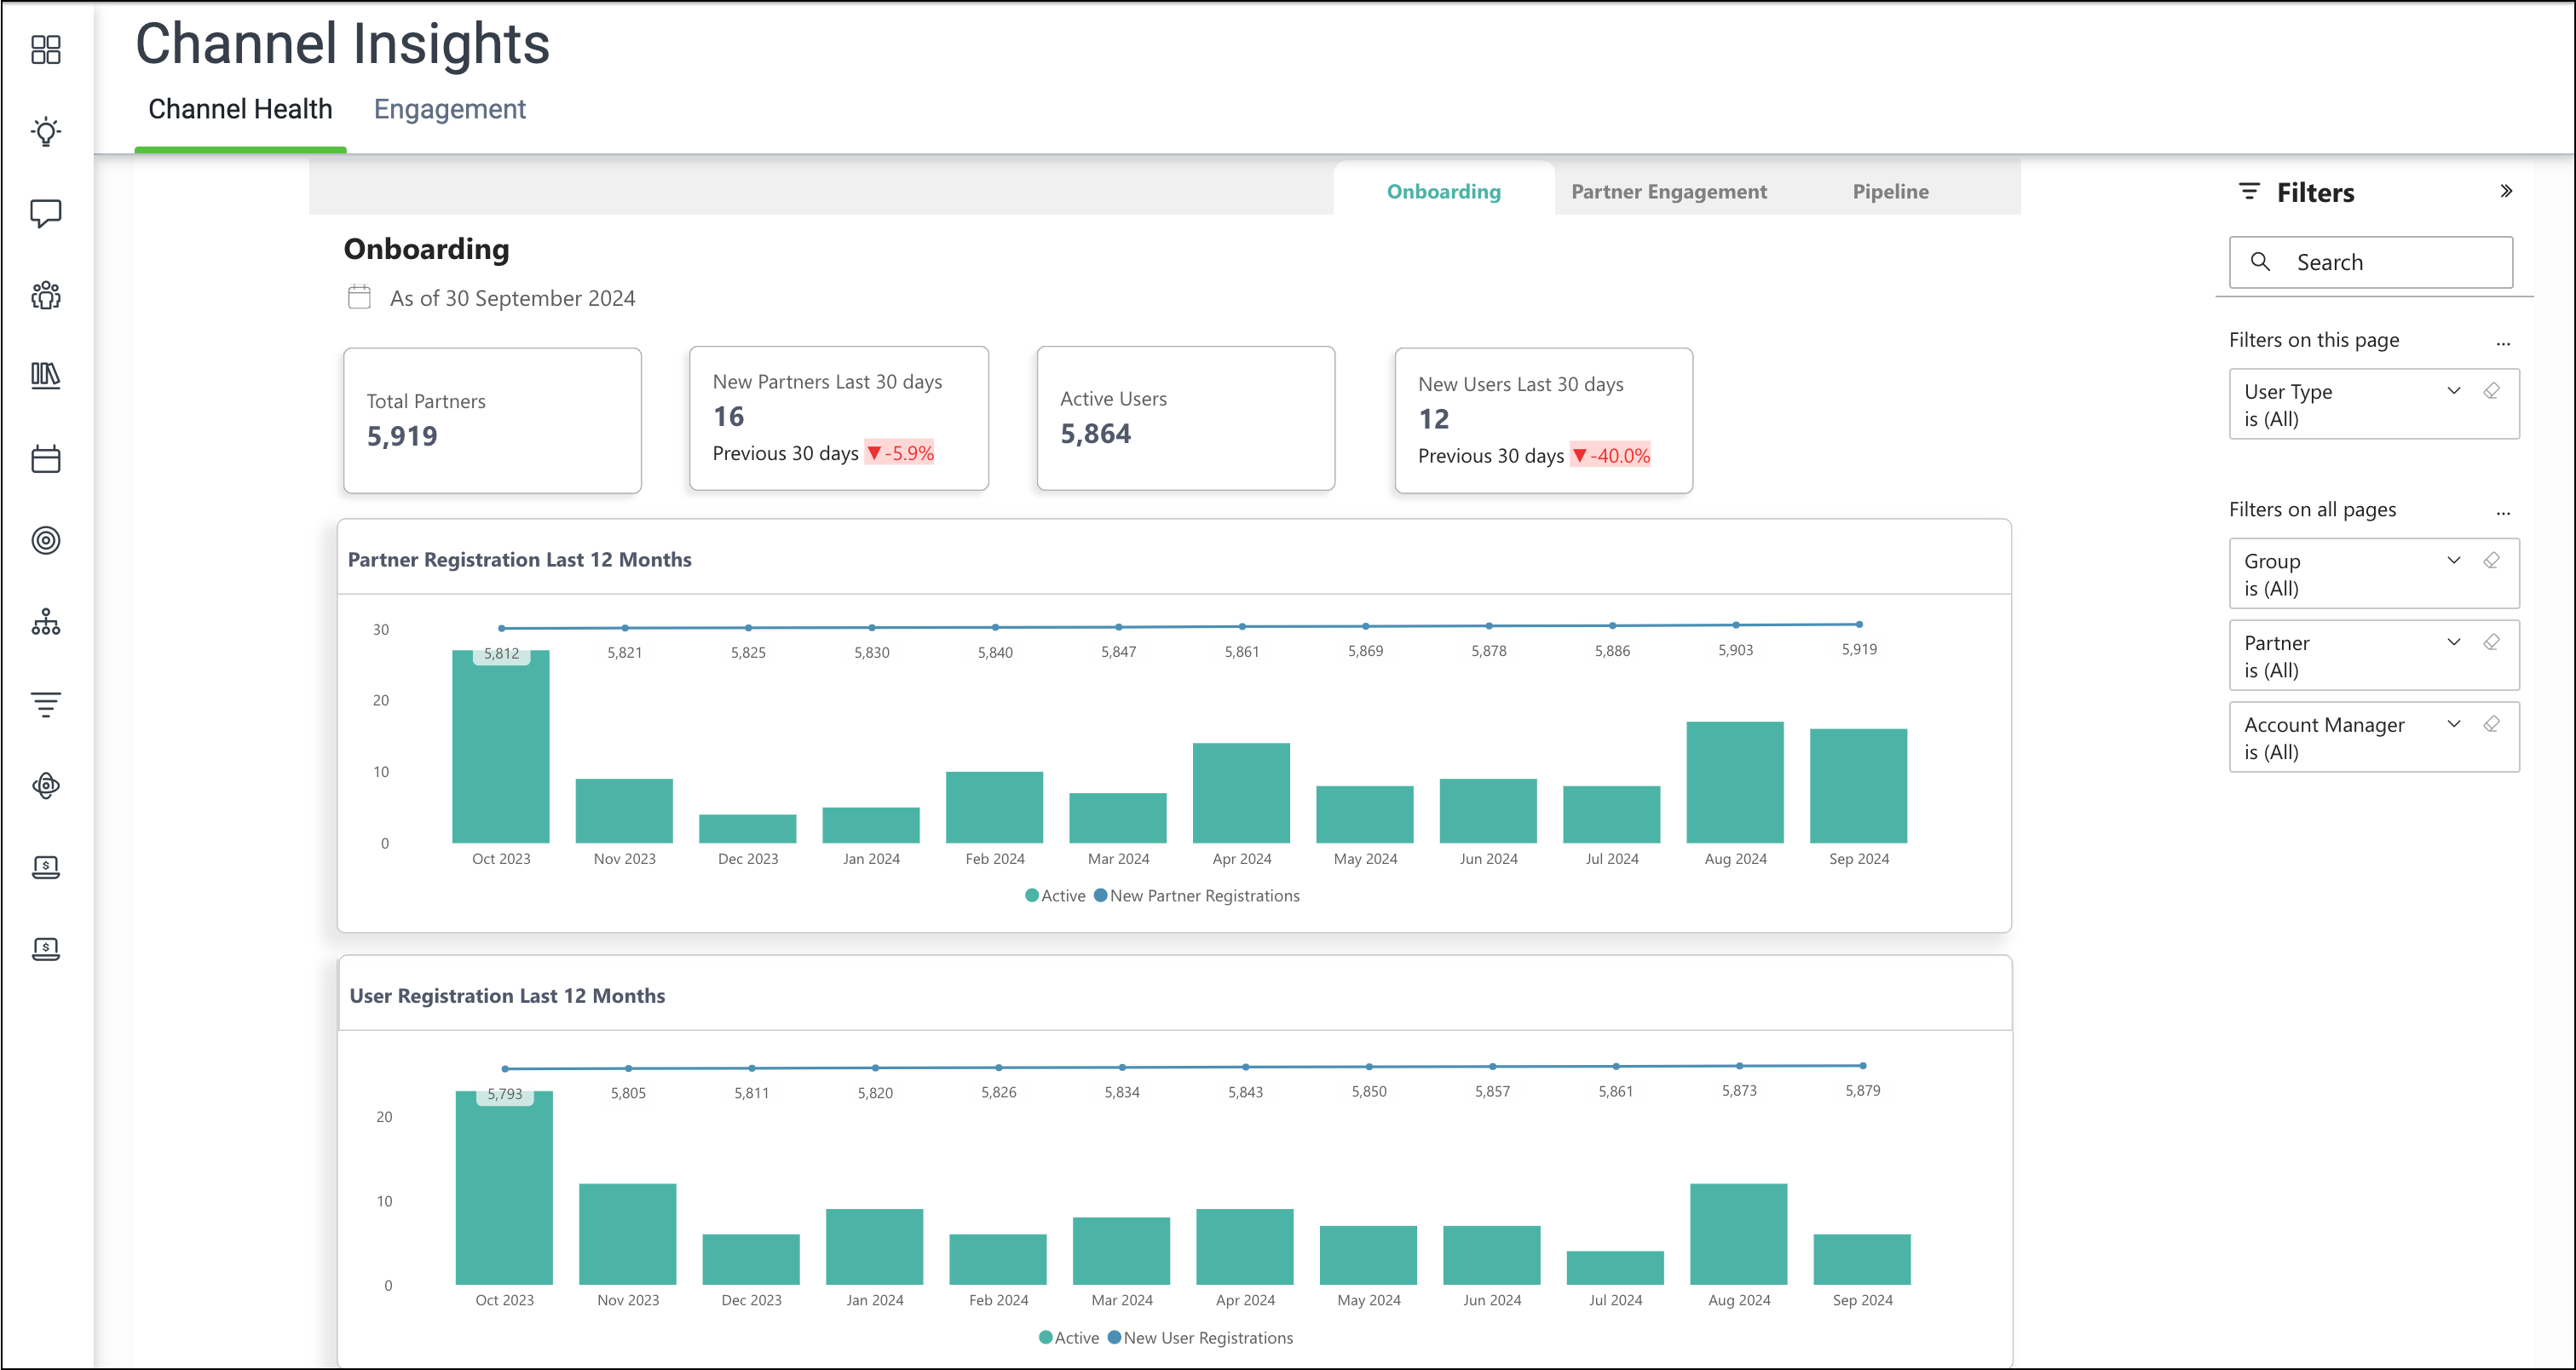Select the Partner Engagement report tab

click(x=1668, y=191)
